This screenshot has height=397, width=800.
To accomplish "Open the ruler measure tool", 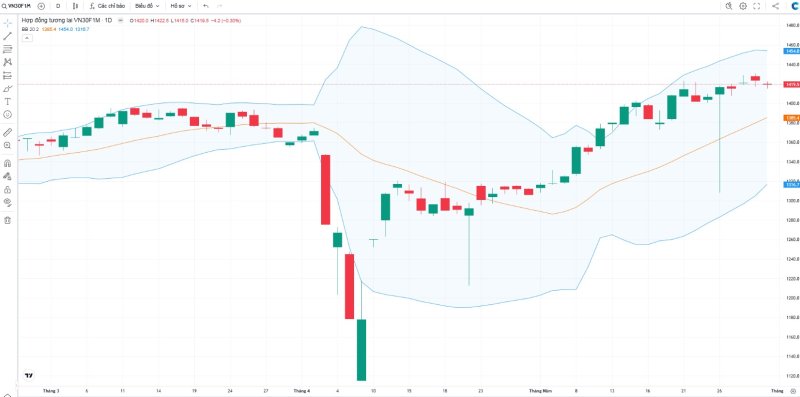I will (x=8, y=132).
